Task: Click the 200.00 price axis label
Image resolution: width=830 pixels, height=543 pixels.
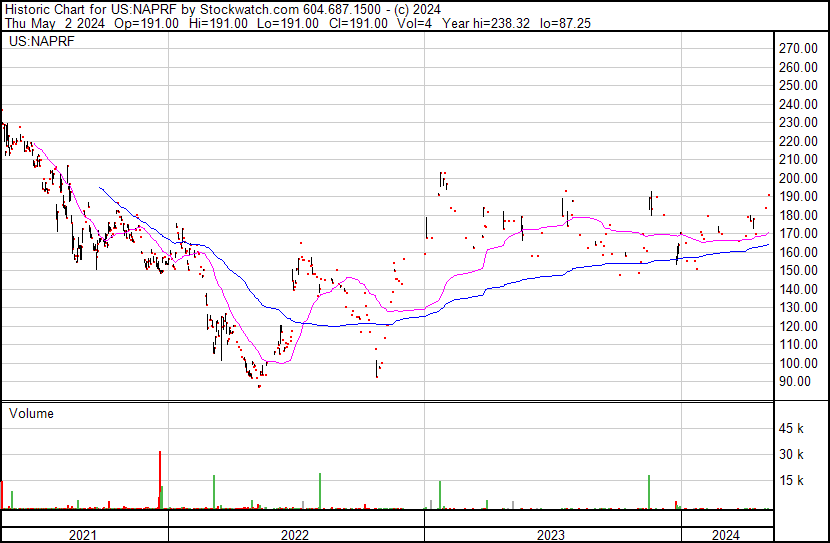Action: point(798,178)
